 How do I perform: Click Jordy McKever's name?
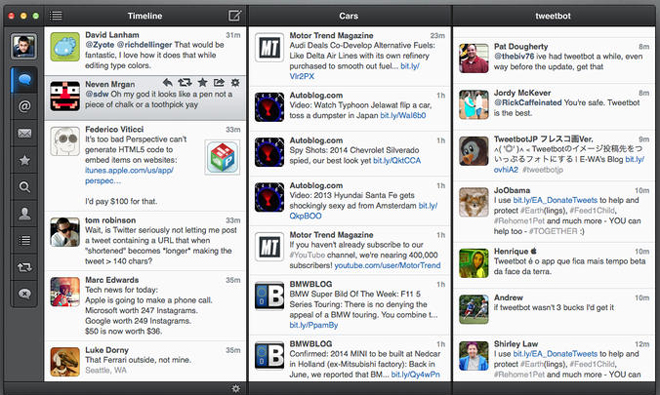click(x=522, y=93)
